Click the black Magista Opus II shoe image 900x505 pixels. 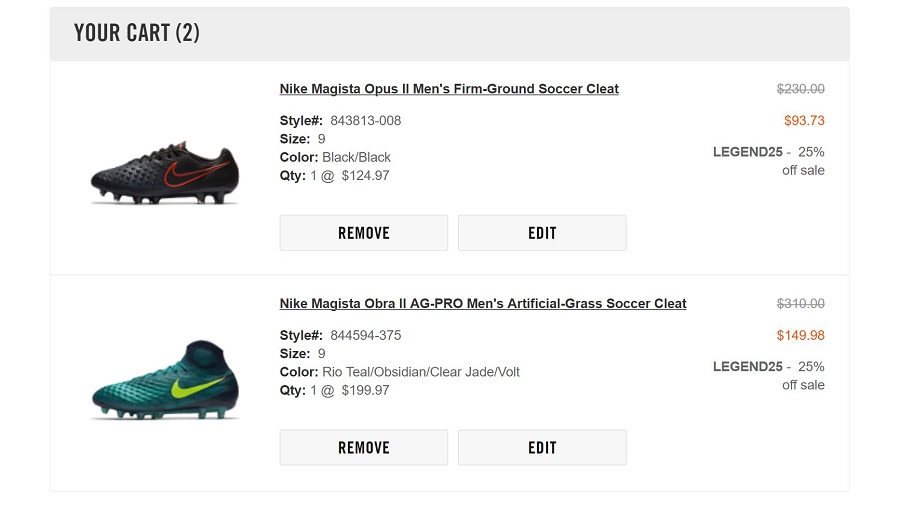[165, 174]
